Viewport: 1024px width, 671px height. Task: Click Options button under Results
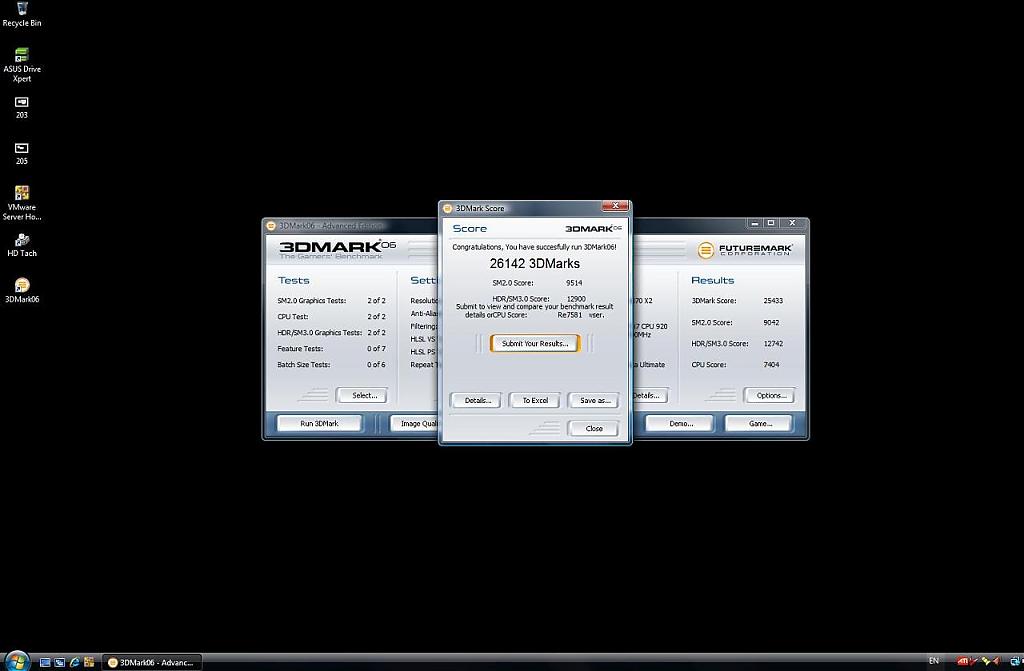[x=771, y=395]
